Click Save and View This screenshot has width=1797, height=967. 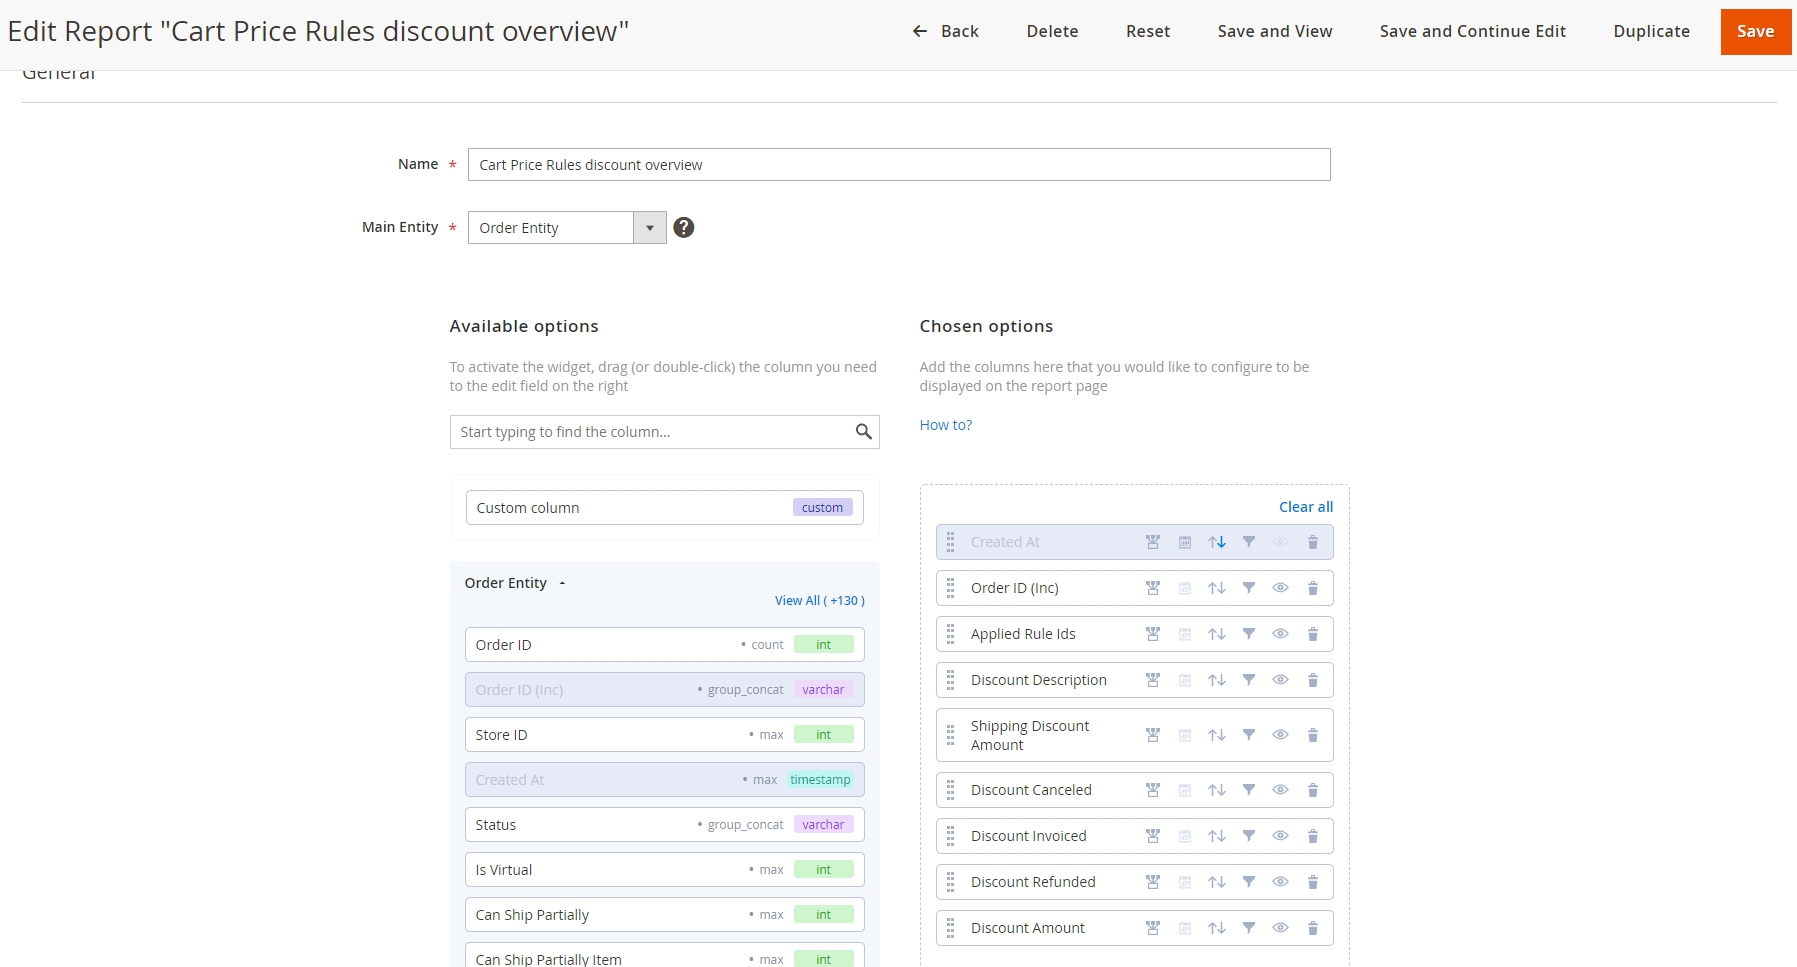(1275, 31)
